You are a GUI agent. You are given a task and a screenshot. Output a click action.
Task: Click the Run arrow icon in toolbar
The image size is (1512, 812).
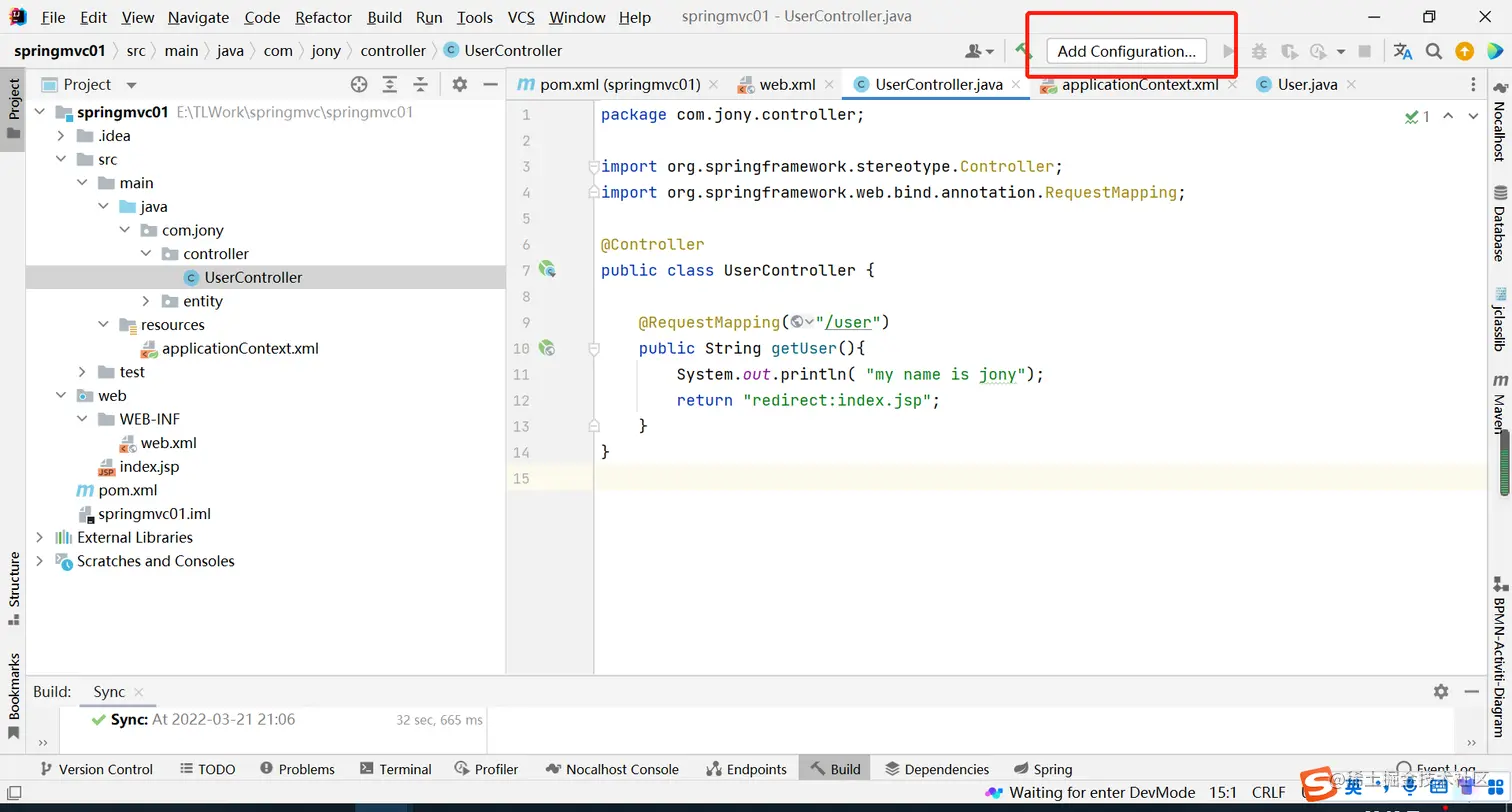[x=1229, y=51]
